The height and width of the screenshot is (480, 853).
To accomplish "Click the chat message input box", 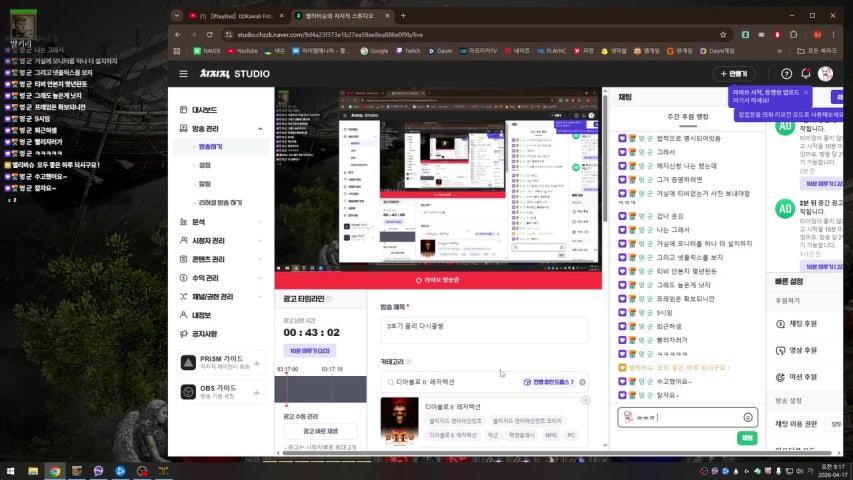I will point(688,417).
